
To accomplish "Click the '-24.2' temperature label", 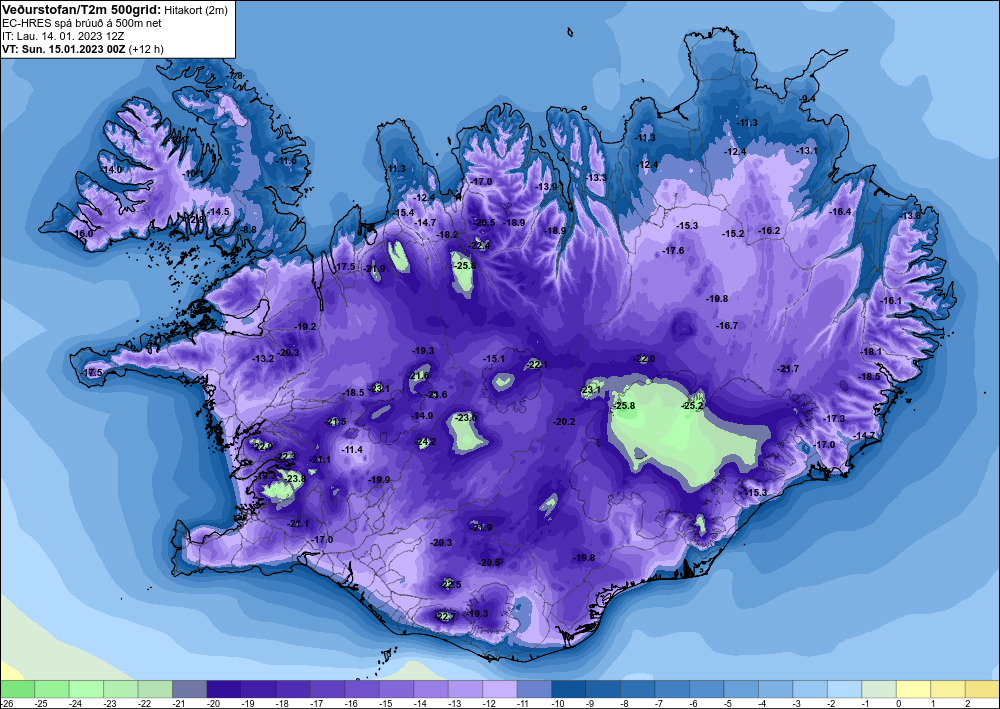I will pos(425,442).
